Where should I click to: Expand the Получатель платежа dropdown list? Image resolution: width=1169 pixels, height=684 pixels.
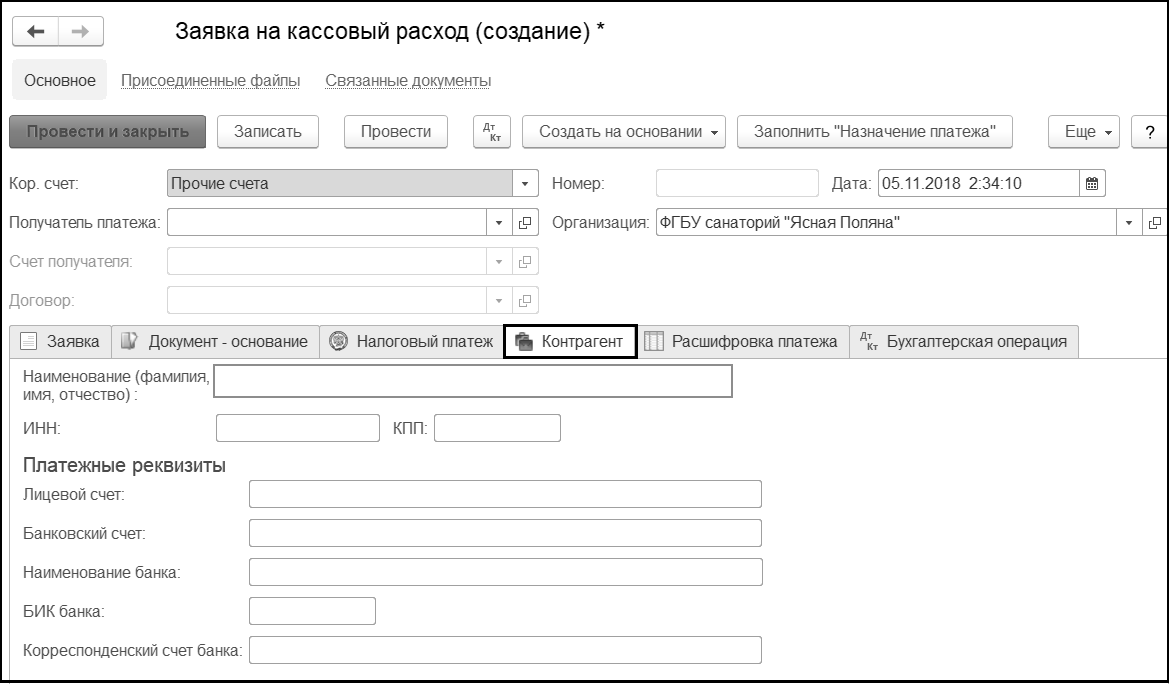coord(500,223)
